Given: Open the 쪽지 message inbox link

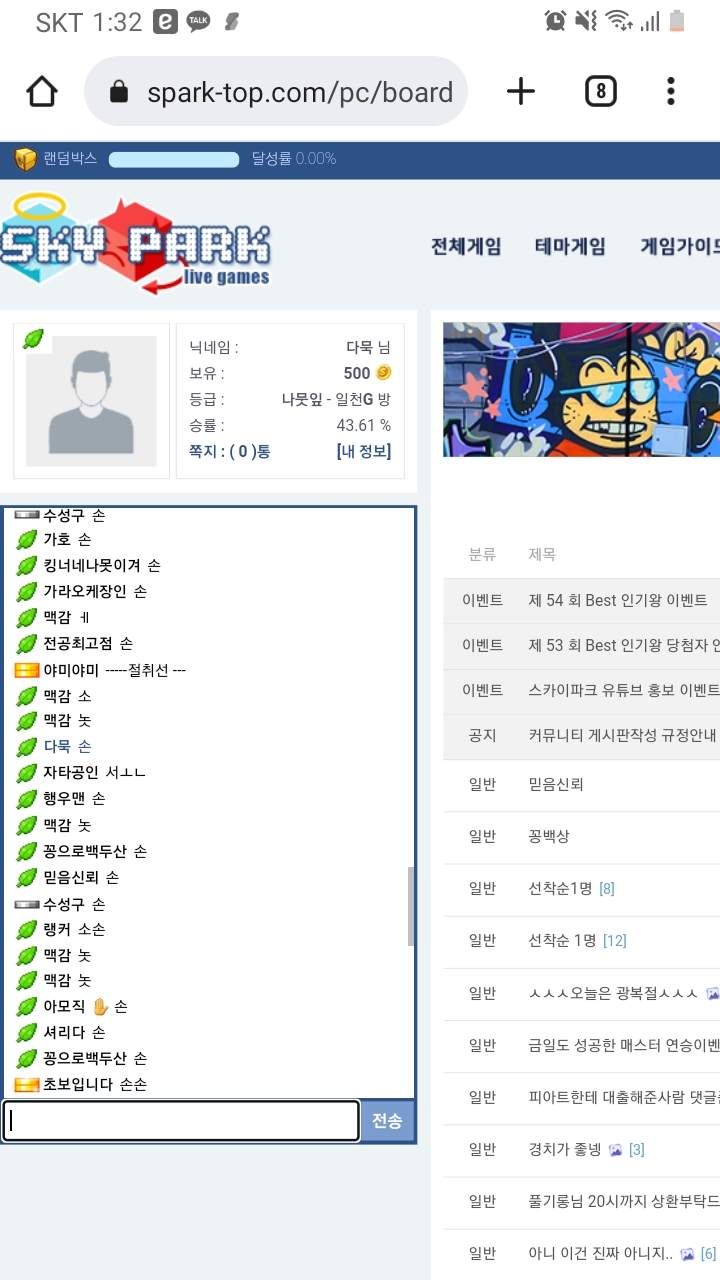Looking at the screenshot, I should 230,451.
